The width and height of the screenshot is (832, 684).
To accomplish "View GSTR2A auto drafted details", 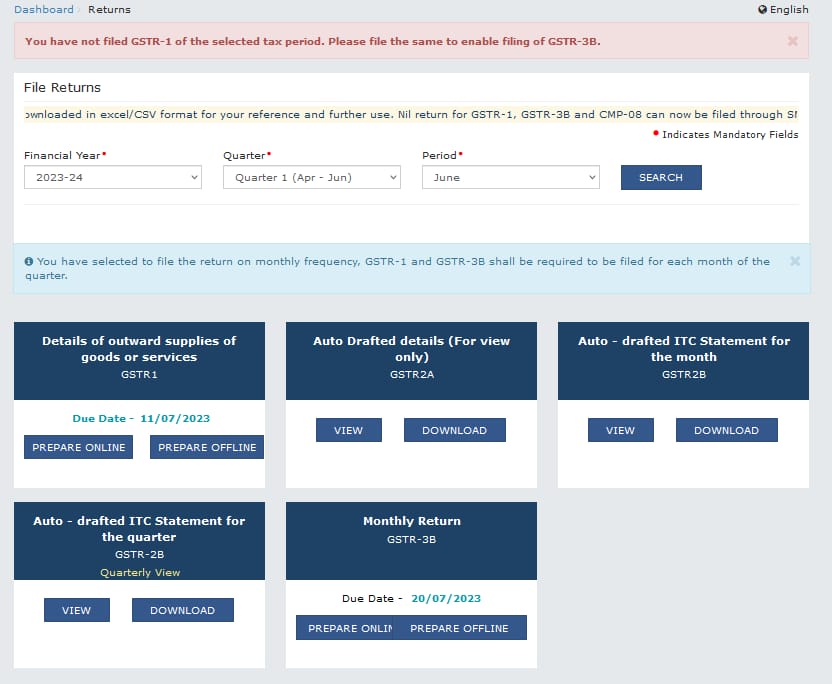I will [348, 430].
